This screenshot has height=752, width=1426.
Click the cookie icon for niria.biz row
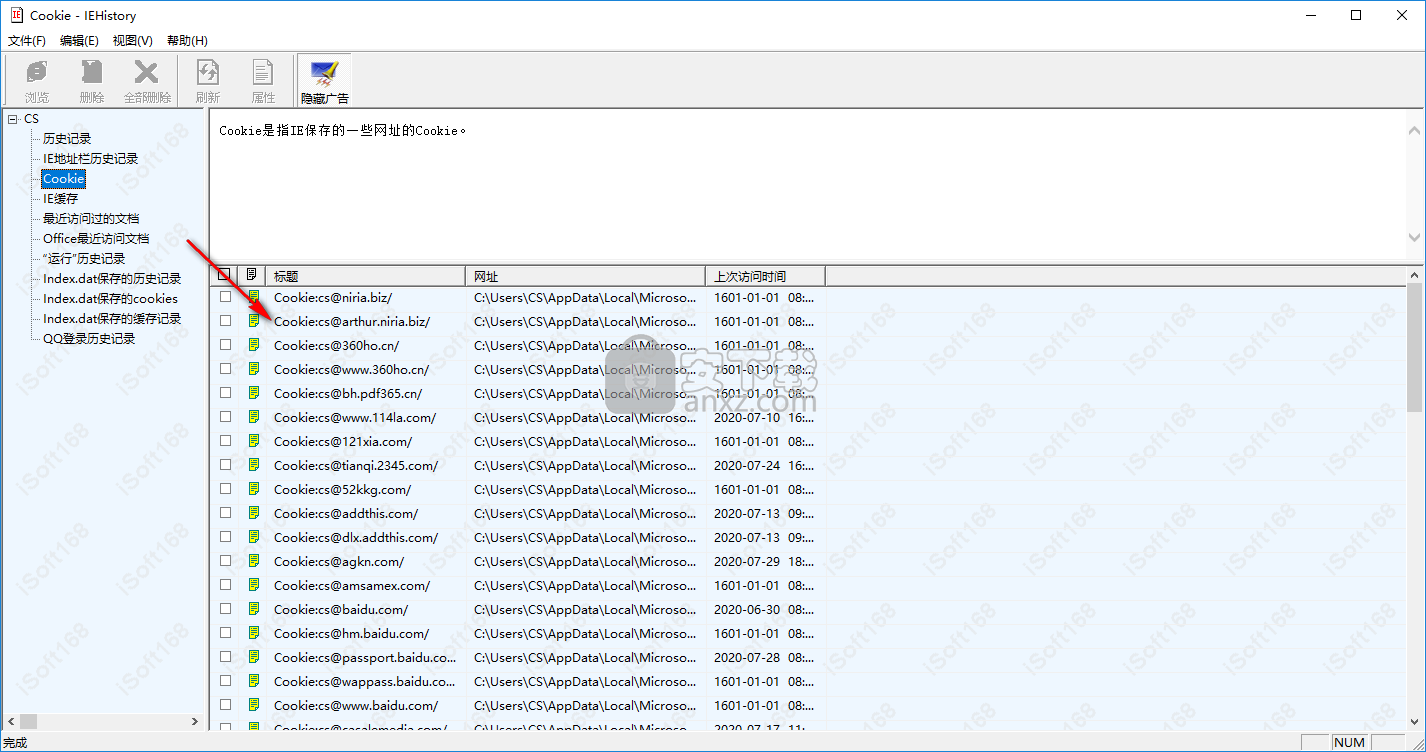(254, 297)
